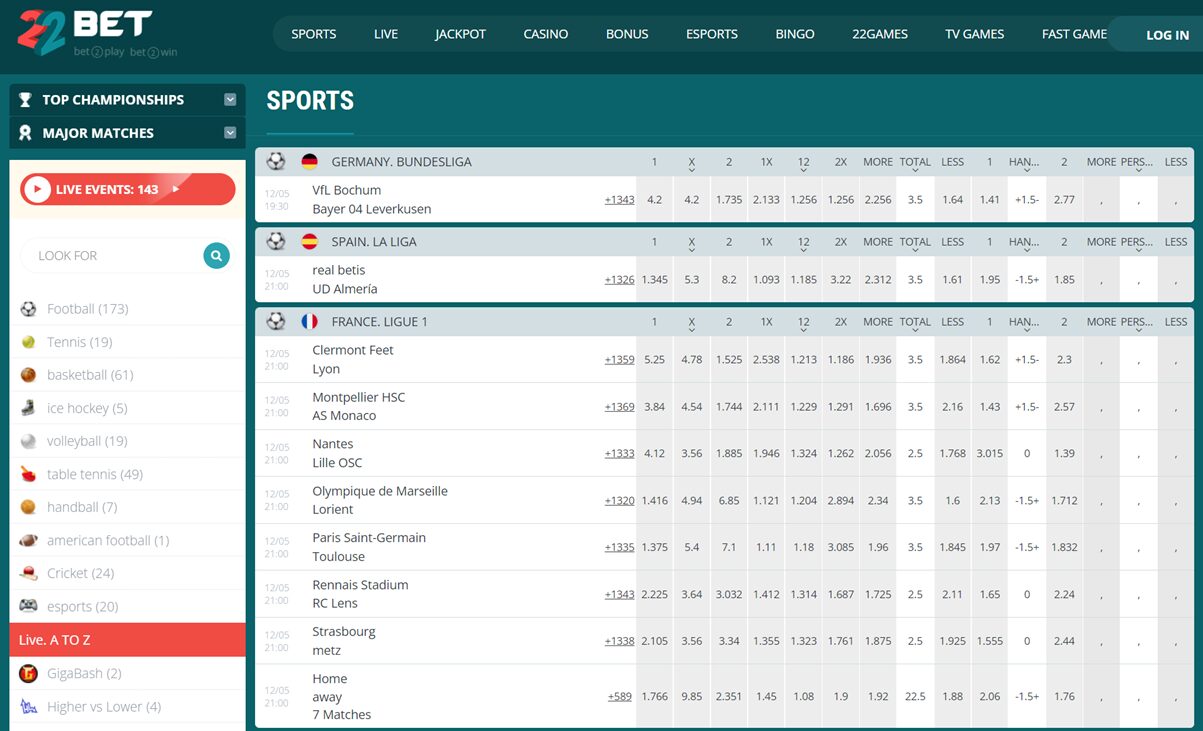Select odds 3.015 handicap for Nantes

point(990,454)
